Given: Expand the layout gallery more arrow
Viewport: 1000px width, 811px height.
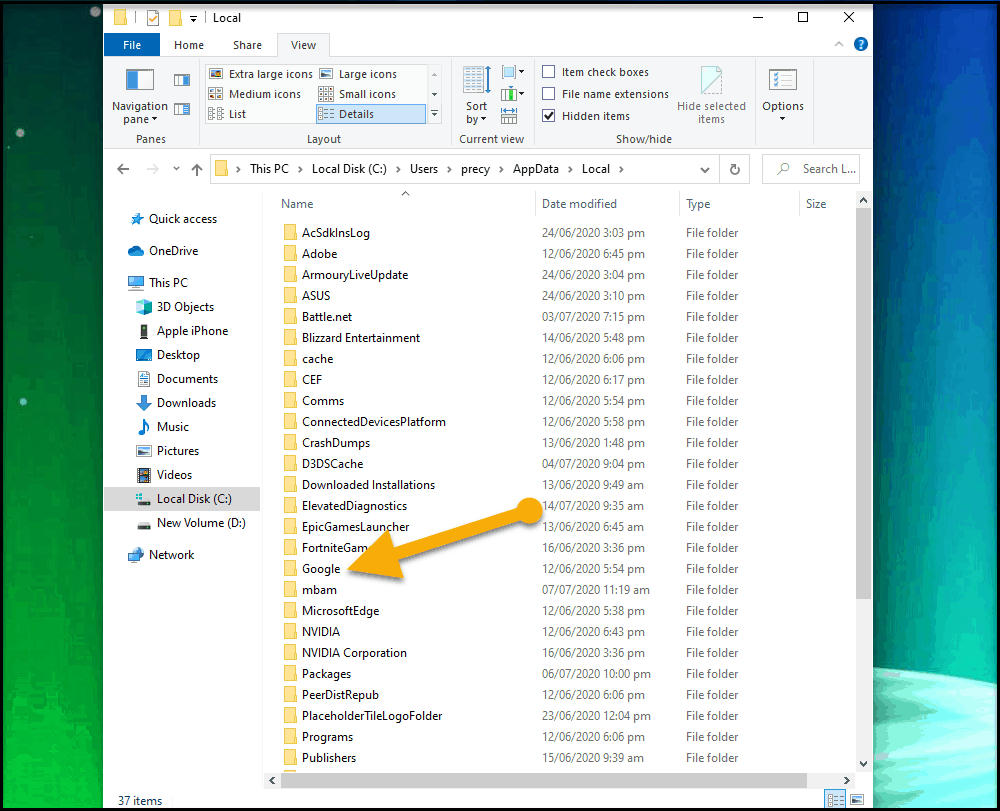Looking at the screenshot, I should pos(434,114).
